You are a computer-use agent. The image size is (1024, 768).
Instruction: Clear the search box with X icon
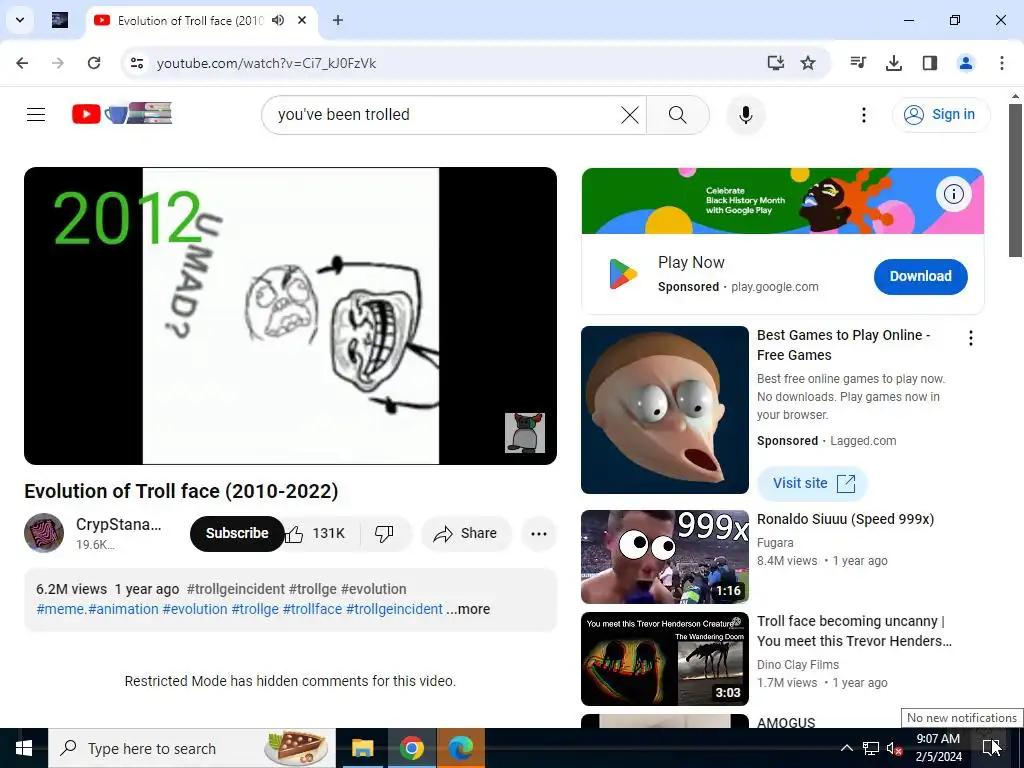pos(630,115)
